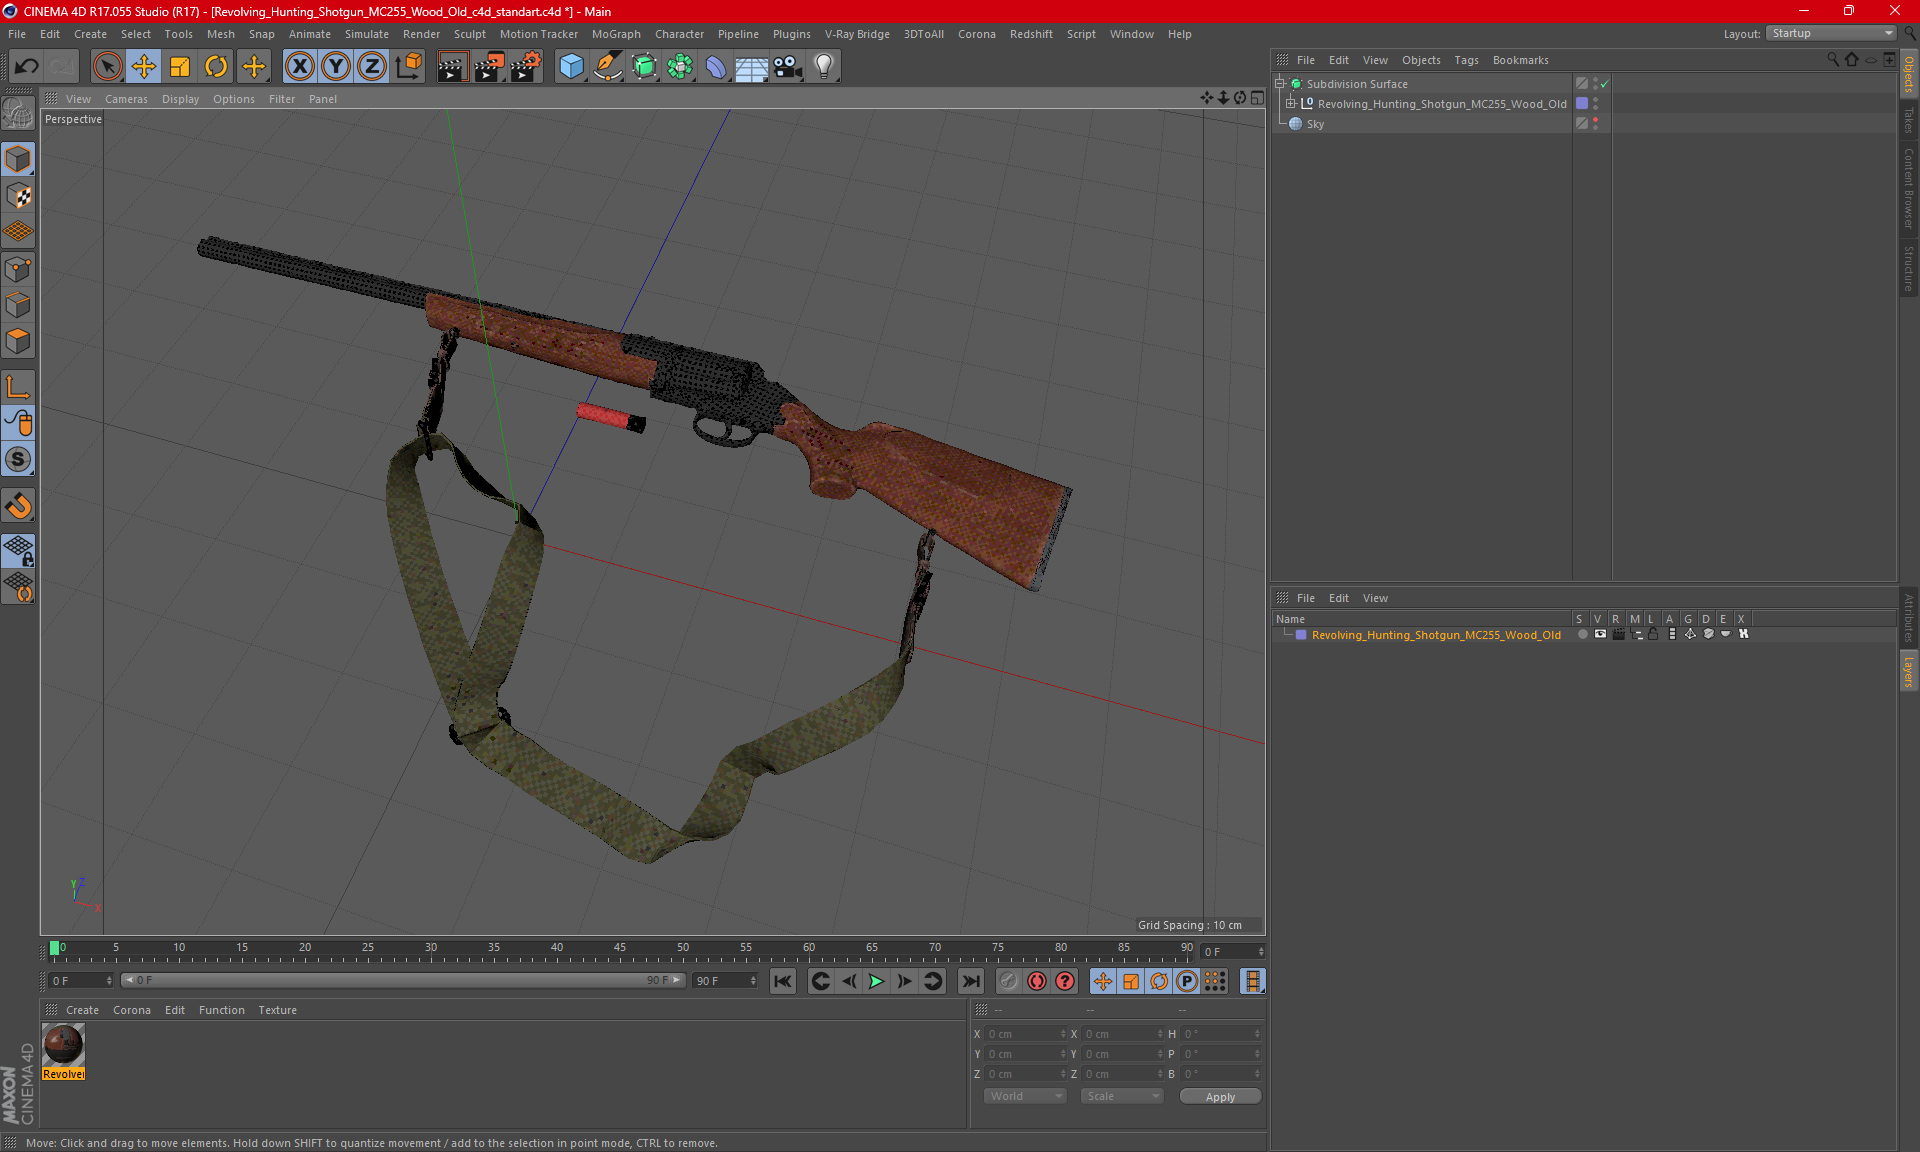Play the animation forwards

[x=877, y=981]
